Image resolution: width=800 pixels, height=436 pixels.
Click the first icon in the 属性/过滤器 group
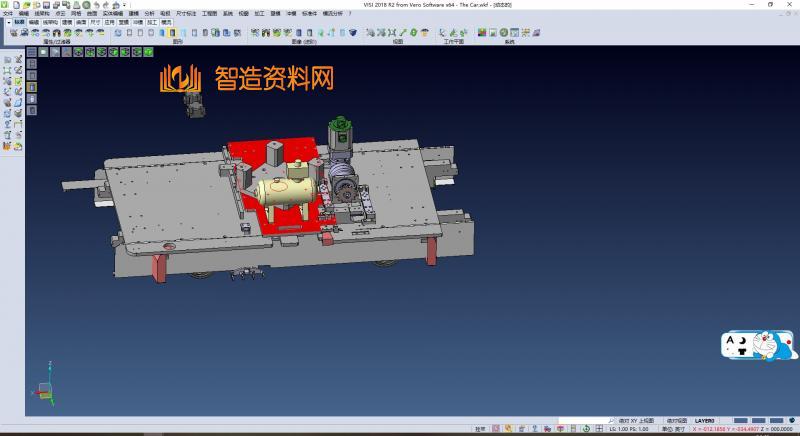[13, 33]
